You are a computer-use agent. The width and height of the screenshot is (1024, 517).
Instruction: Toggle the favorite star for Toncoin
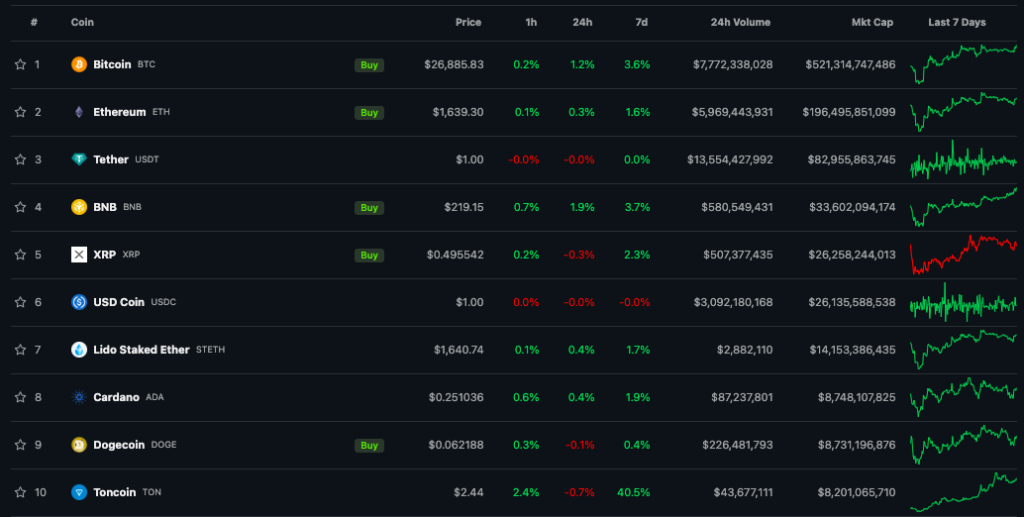coord(20,492)
